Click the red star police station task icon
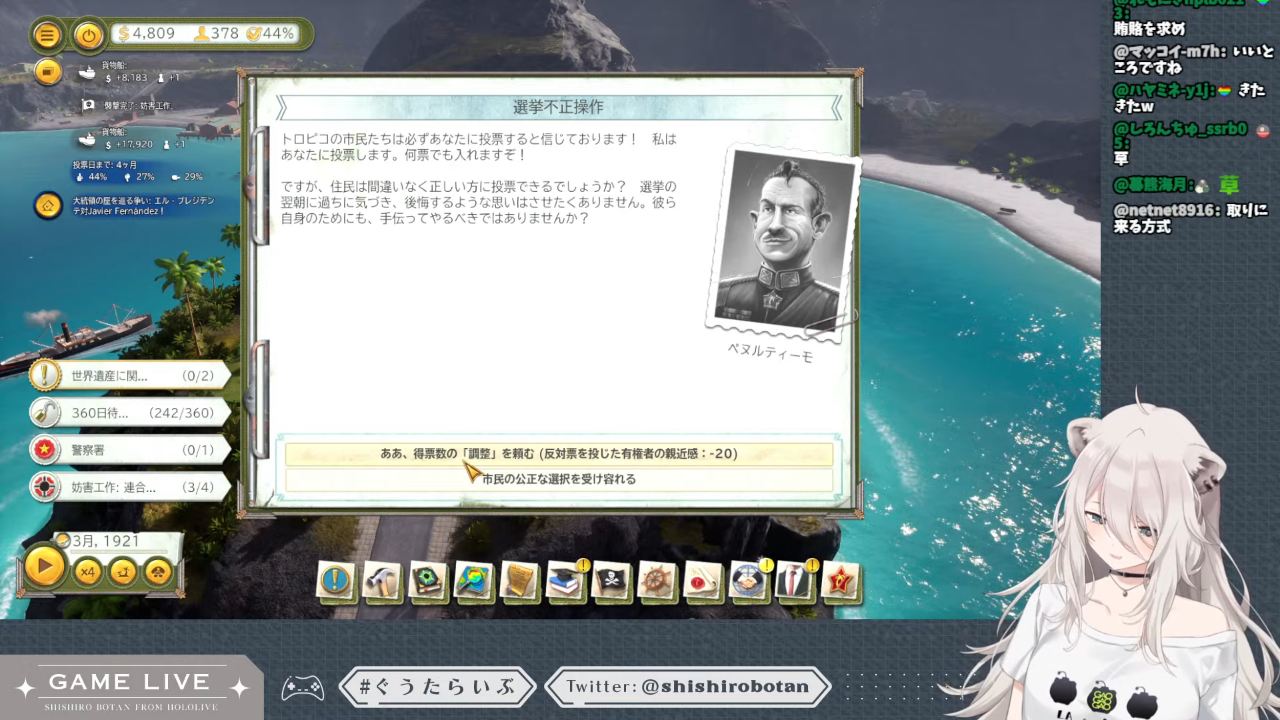The image size is (1280, 720). pyautogui.click(x=45, y=450)
